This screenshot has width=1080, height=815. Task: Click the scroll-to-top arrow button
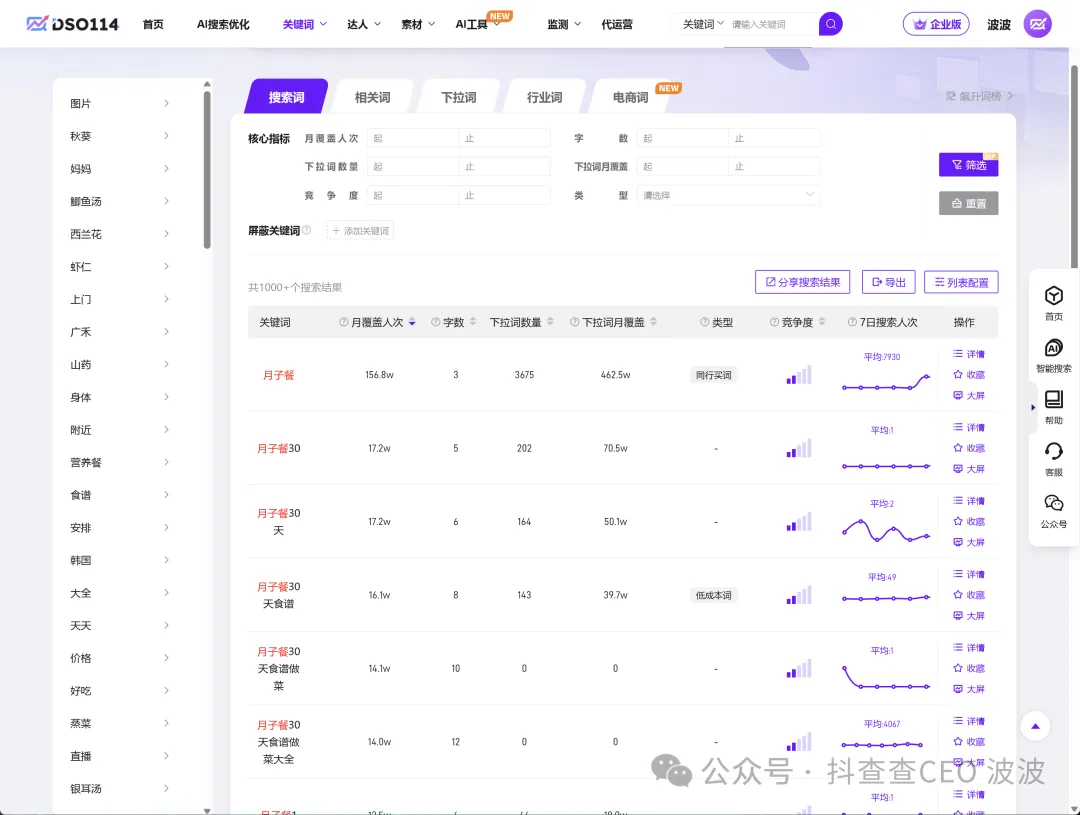tap(1035, 726)
